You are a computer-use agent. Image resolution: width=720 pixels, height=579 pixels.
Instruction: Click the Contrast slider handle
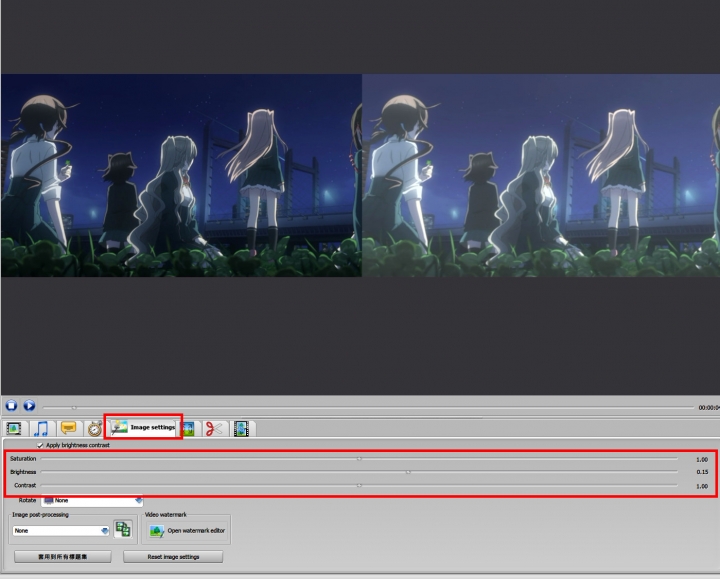coord(360,485)
